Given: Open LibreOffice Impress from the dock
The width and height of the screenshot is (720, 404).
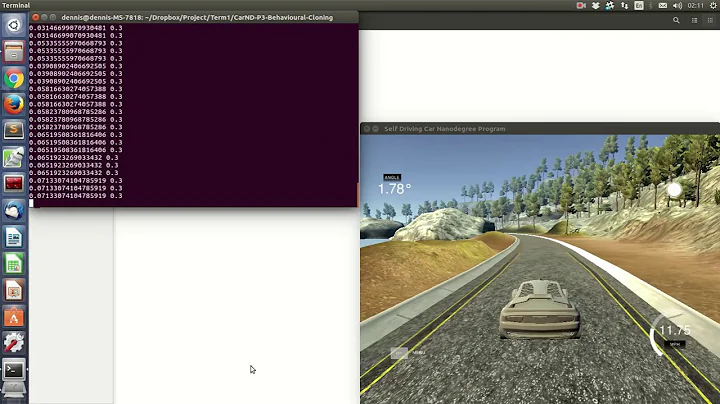Looking at the screenshot, I should click(x=14, y=290).
